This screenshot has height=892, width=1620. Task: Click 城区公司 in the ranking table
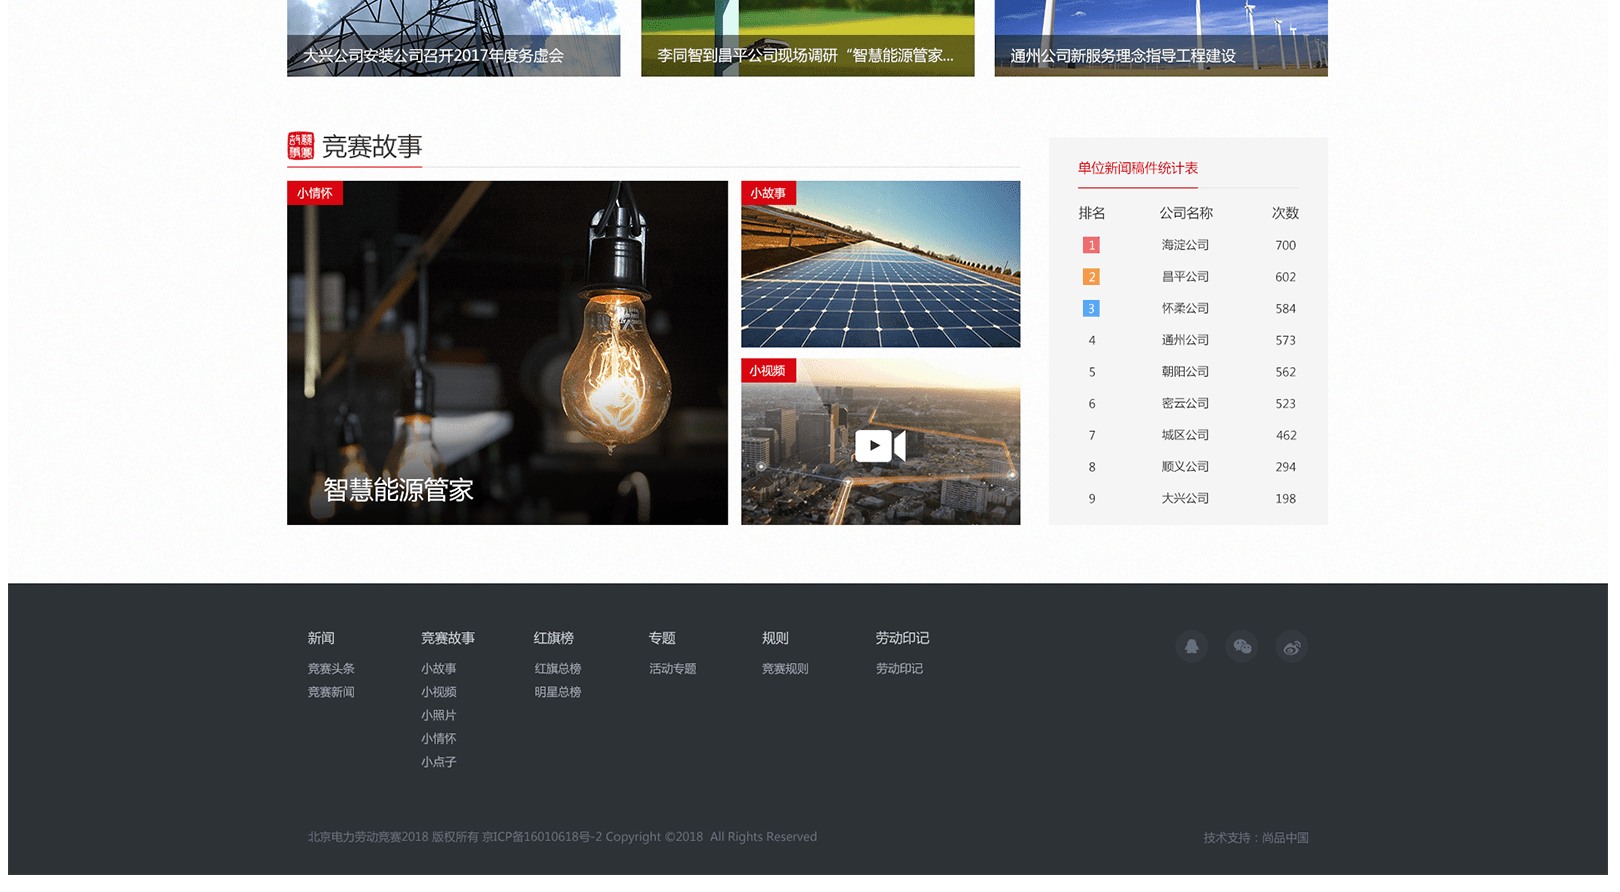[1185, 435]
